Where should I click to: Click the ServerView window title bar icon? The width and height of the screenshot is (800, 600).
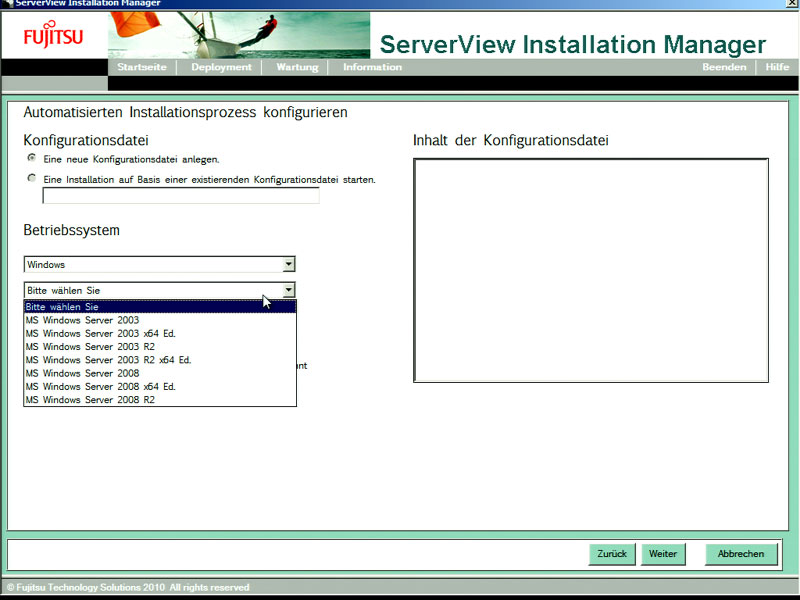tap(8, 3)
